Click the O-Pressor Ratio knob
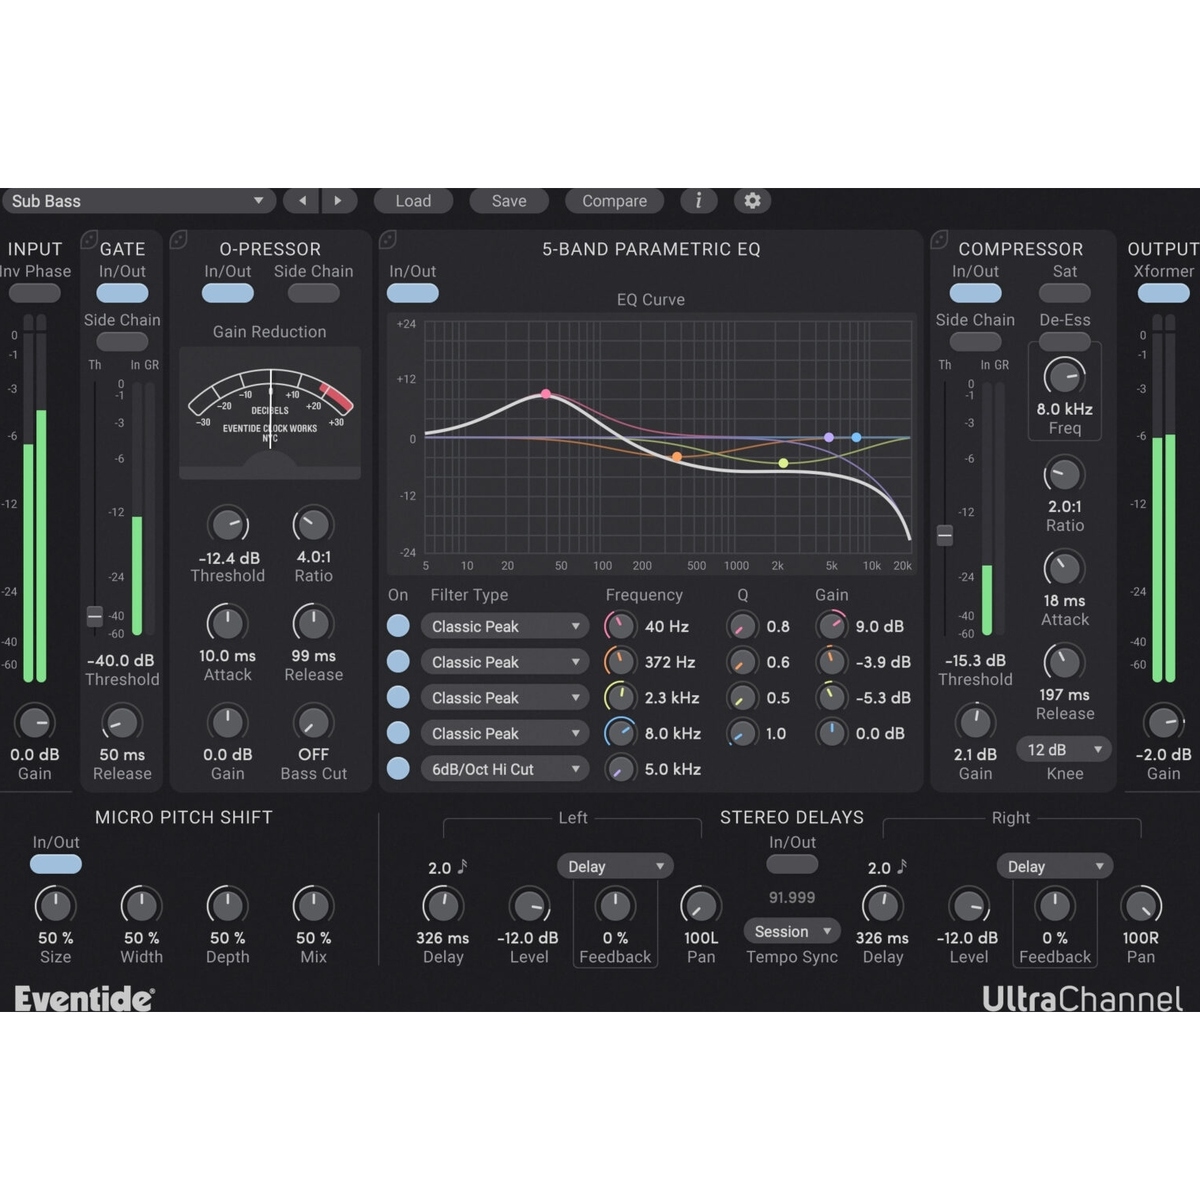 tap(313, 524)
